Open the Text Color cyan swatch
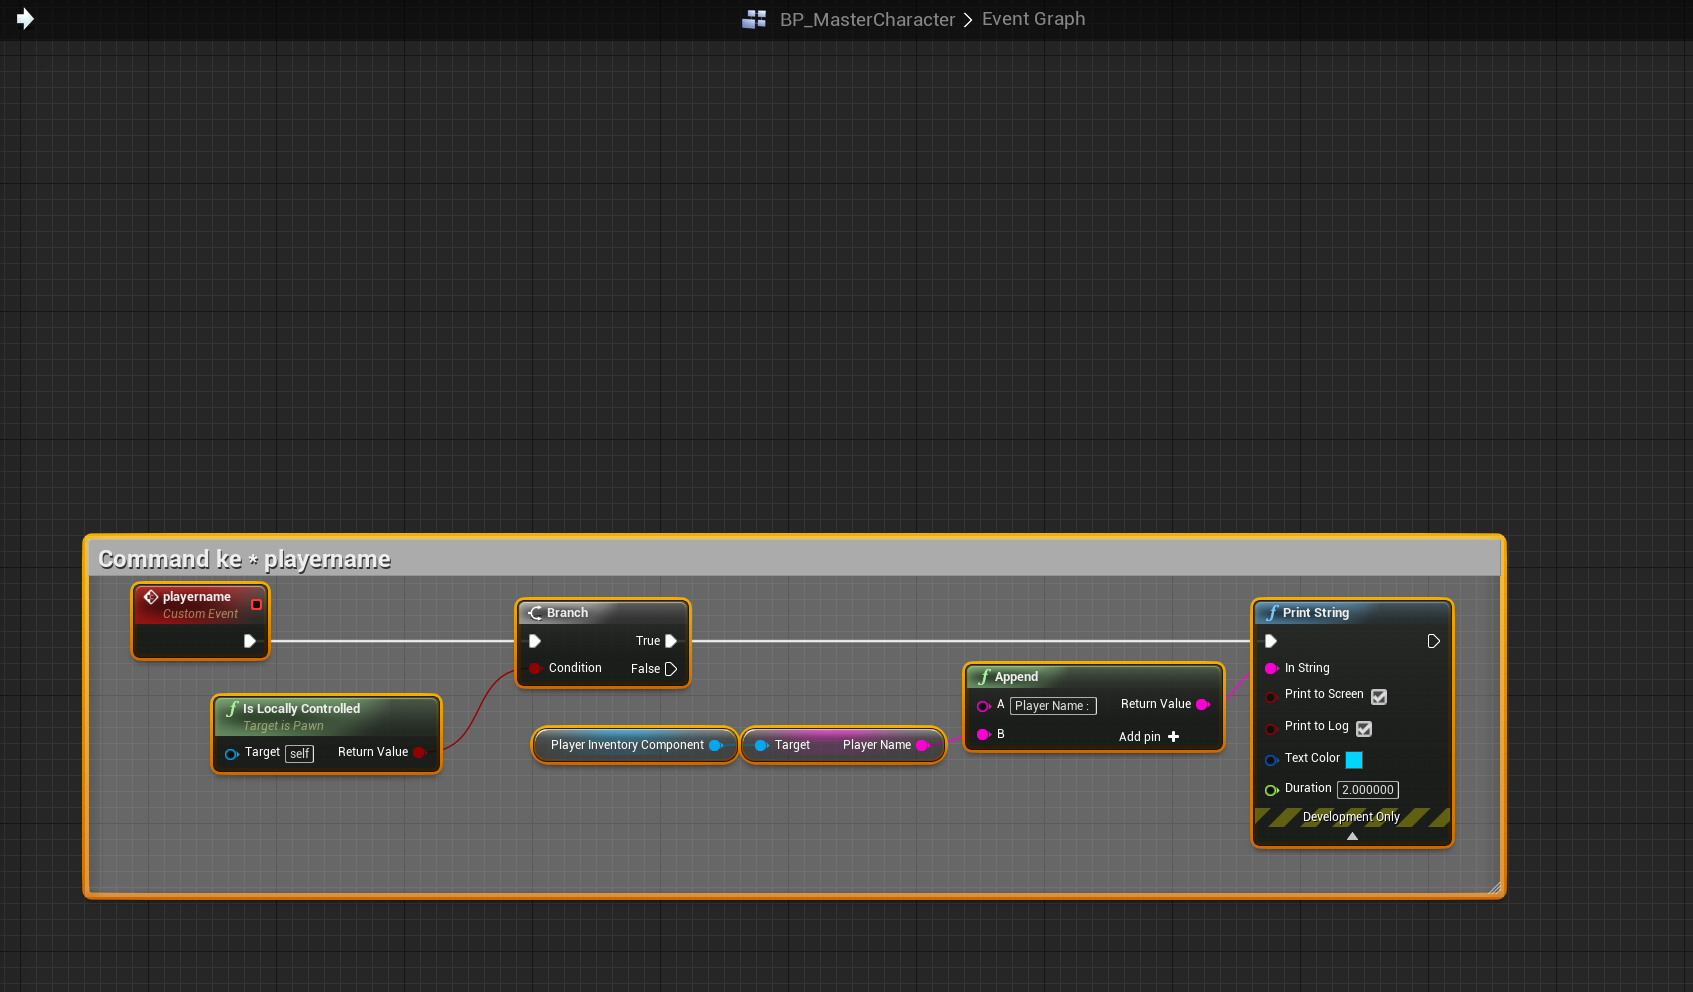1693x992 pixels. (1354, 760)
